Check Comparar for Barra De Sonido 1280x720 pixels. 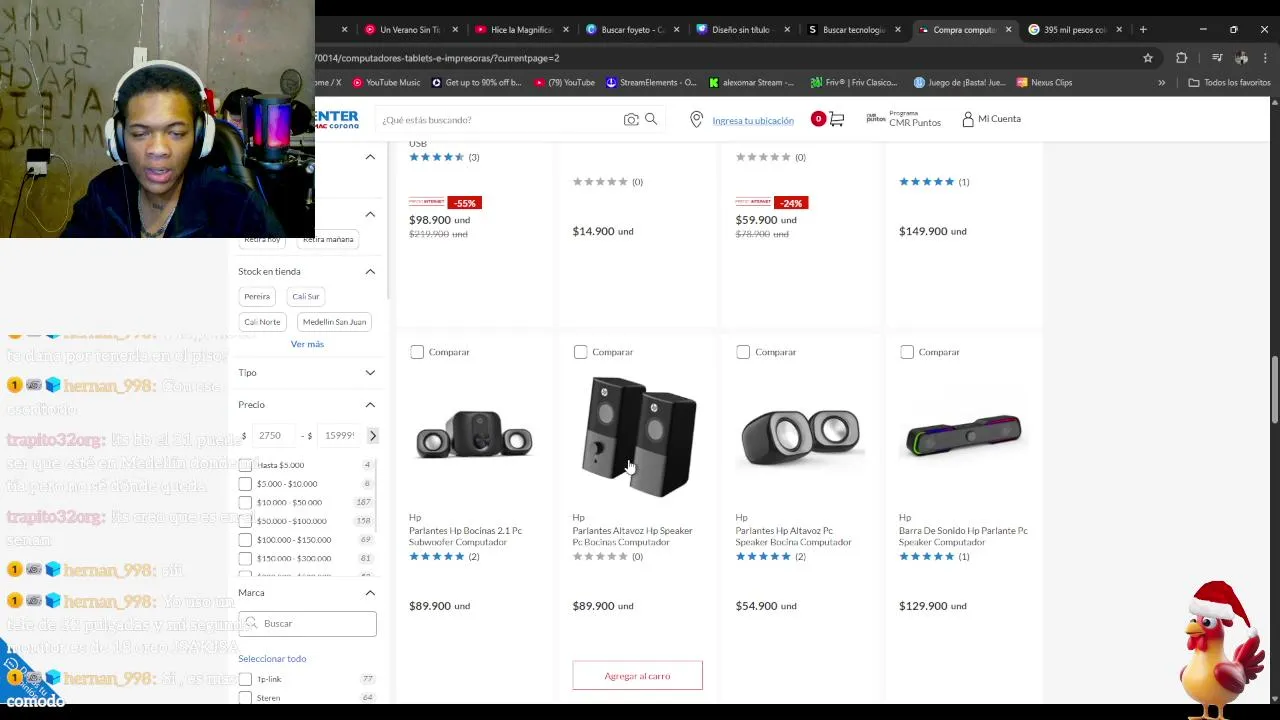pos(907,352)
